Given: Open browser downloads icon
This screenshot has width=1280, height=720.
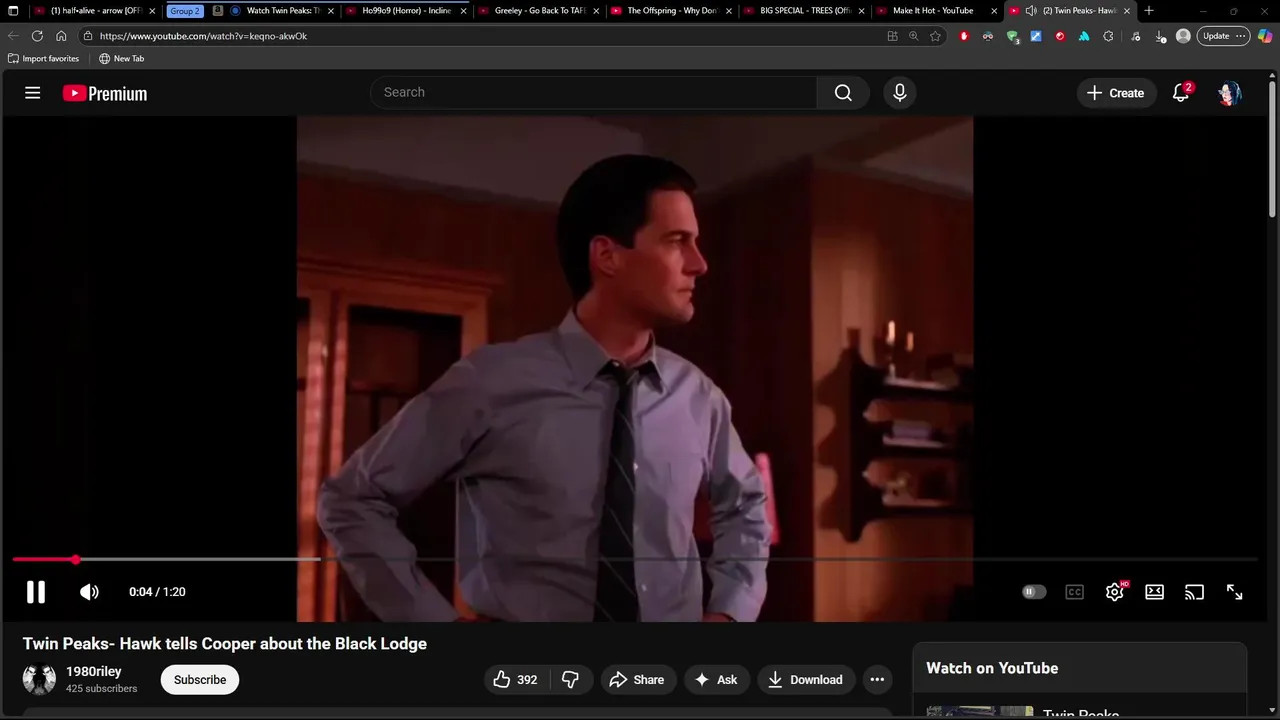Looking at the screenshot, I should tap(1160, 36).
